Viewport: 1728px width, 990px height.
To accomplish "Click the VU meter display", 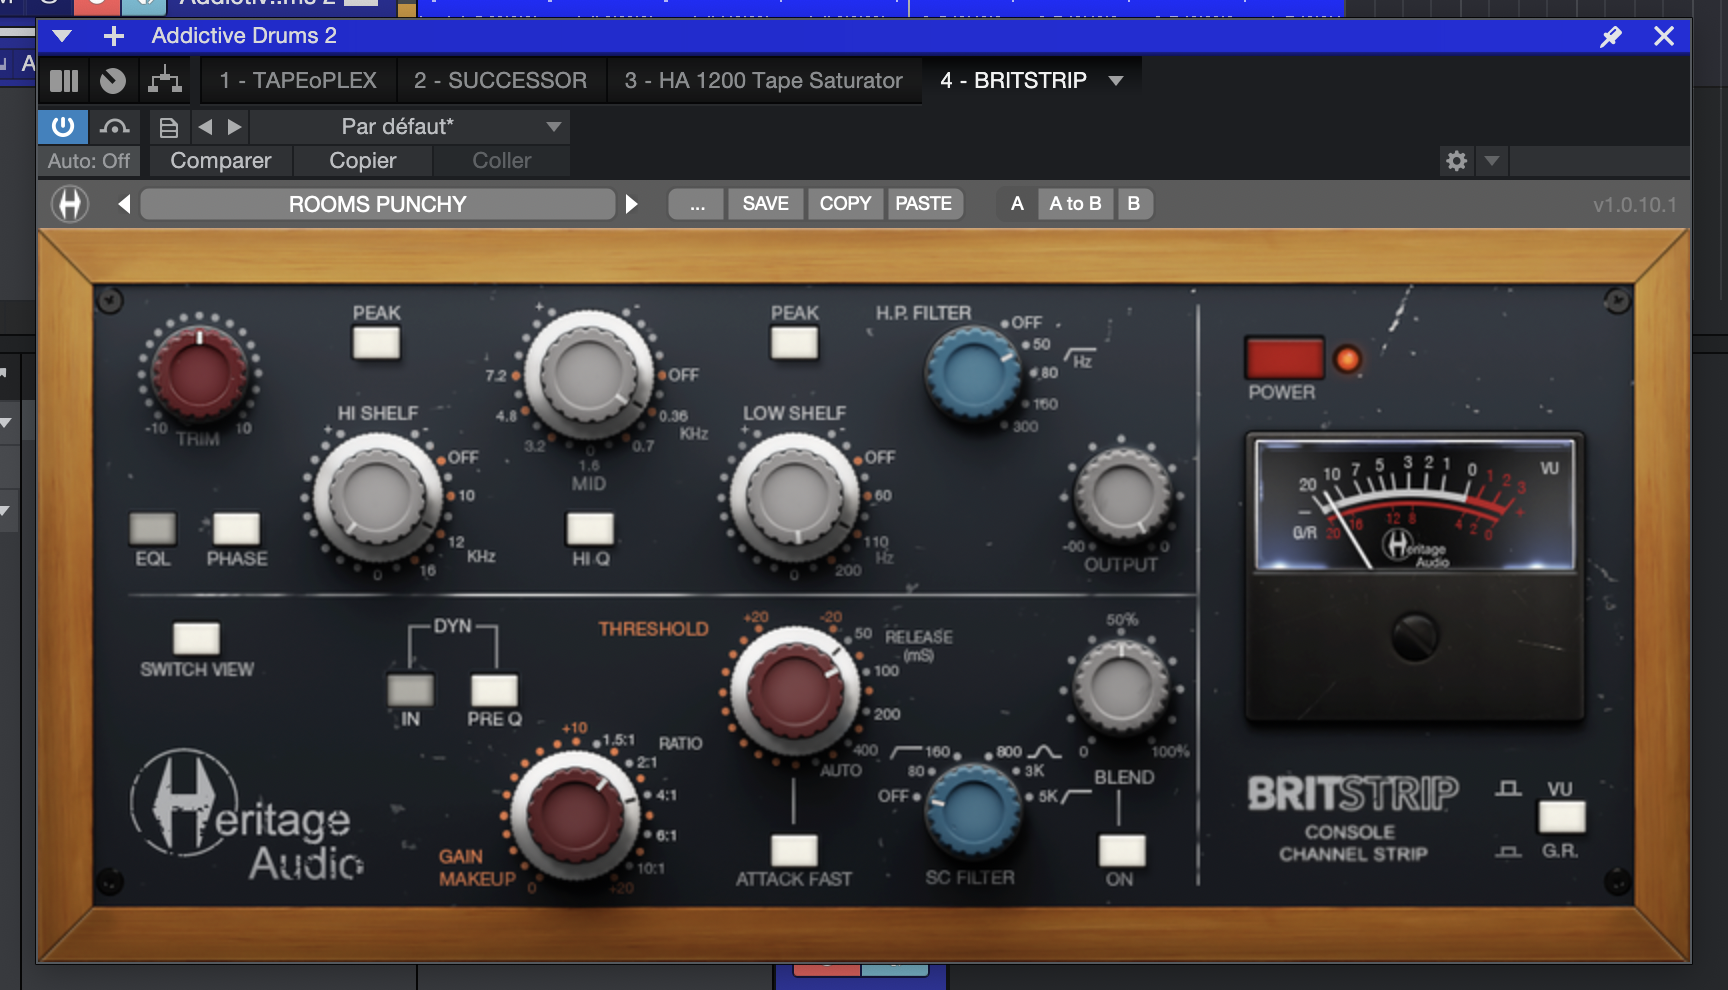I will pos(1414,505).
